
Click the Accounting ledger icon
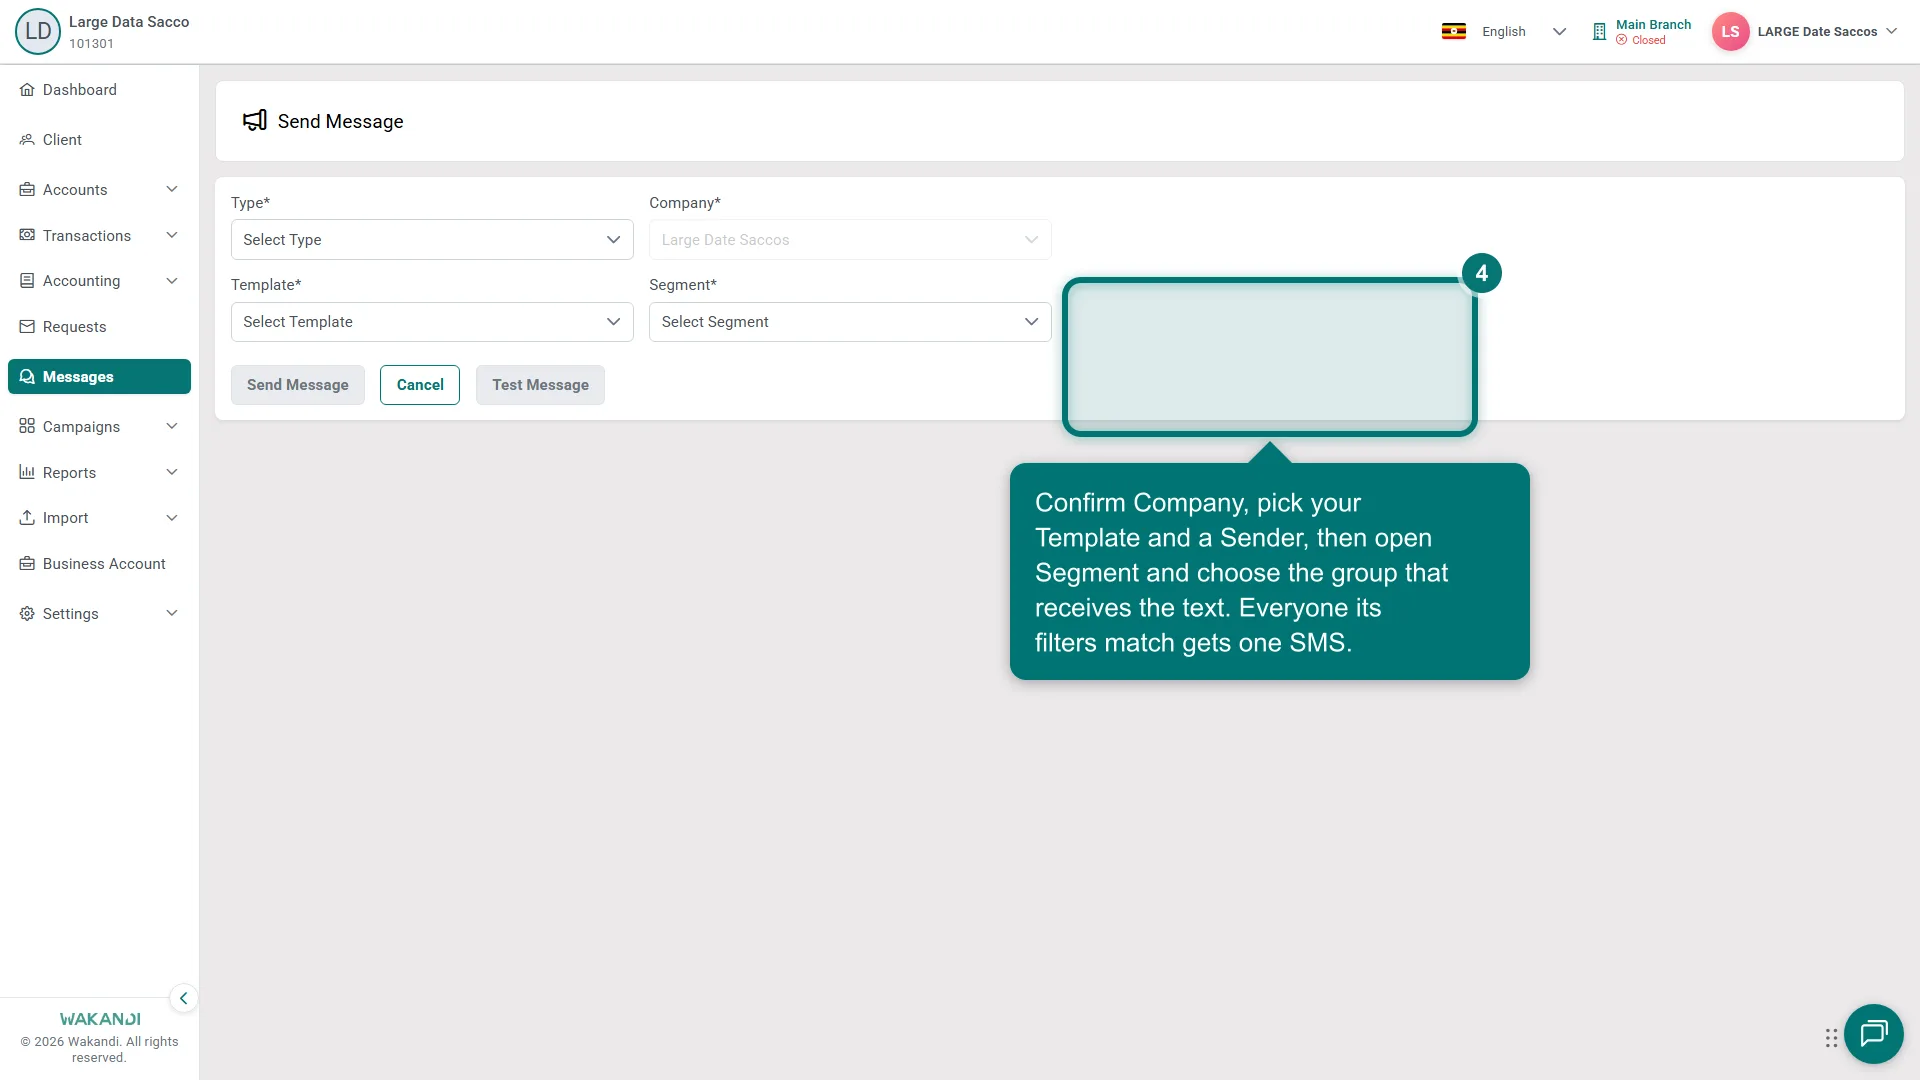(27, 281)
